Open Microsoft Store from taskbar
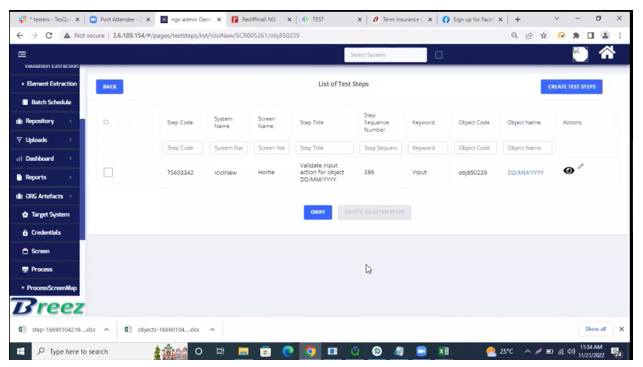This screenshot has height=367, width=643. point(266,351)
